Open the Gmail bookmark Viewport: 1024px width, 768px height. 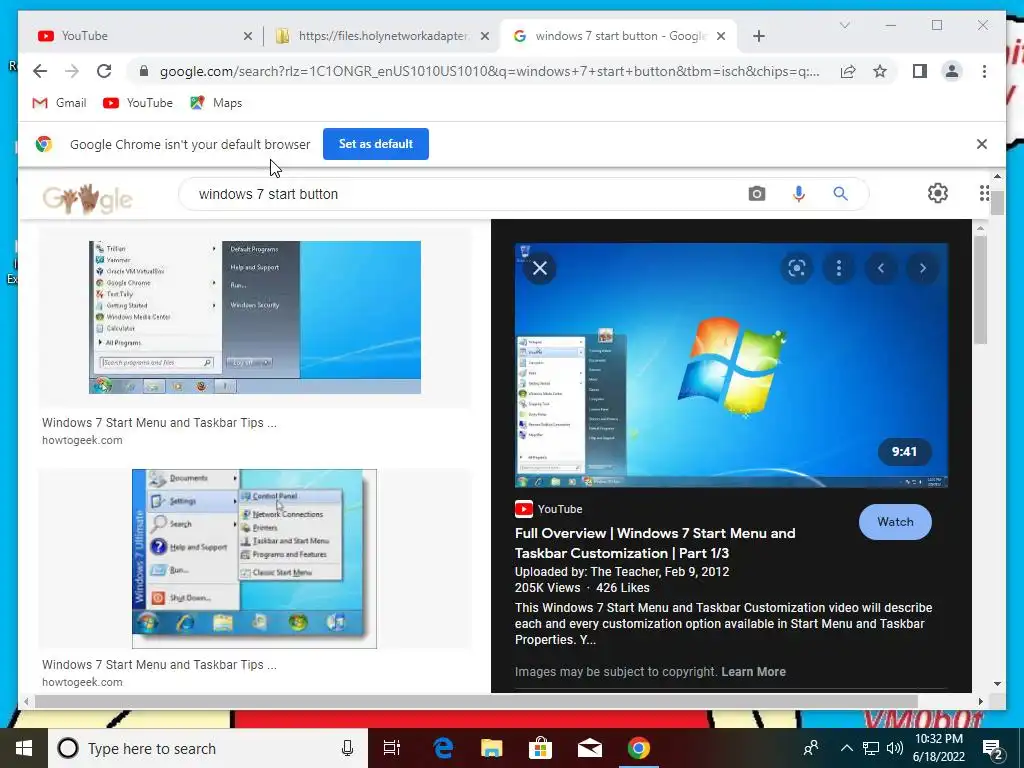pyautogui.click(x=59, y=103)
